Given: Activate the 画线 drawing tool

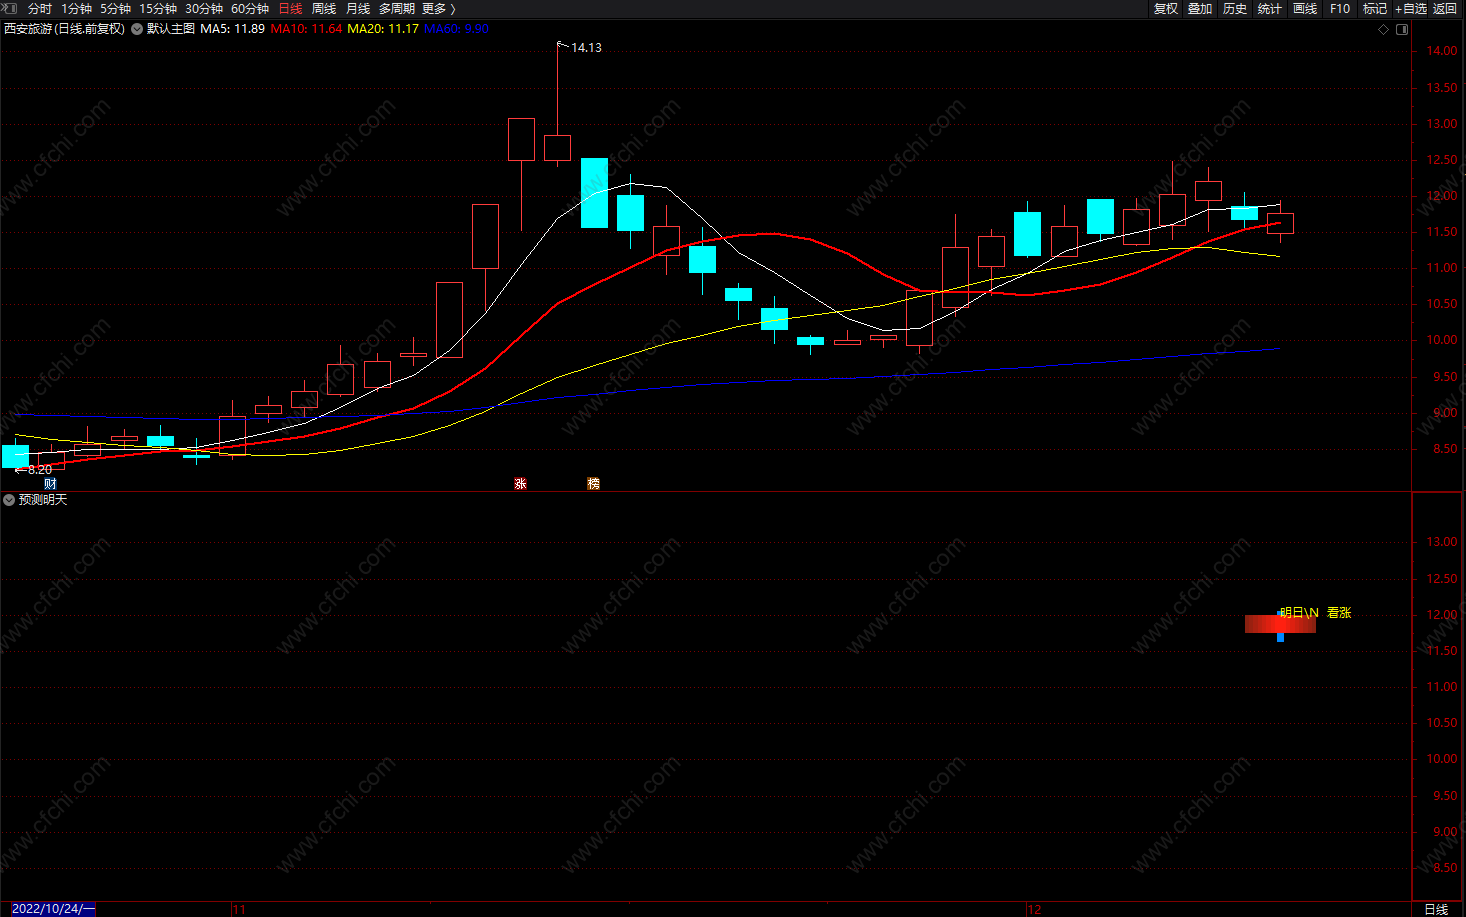Looking at the screenshot, I should (1305, 8).
